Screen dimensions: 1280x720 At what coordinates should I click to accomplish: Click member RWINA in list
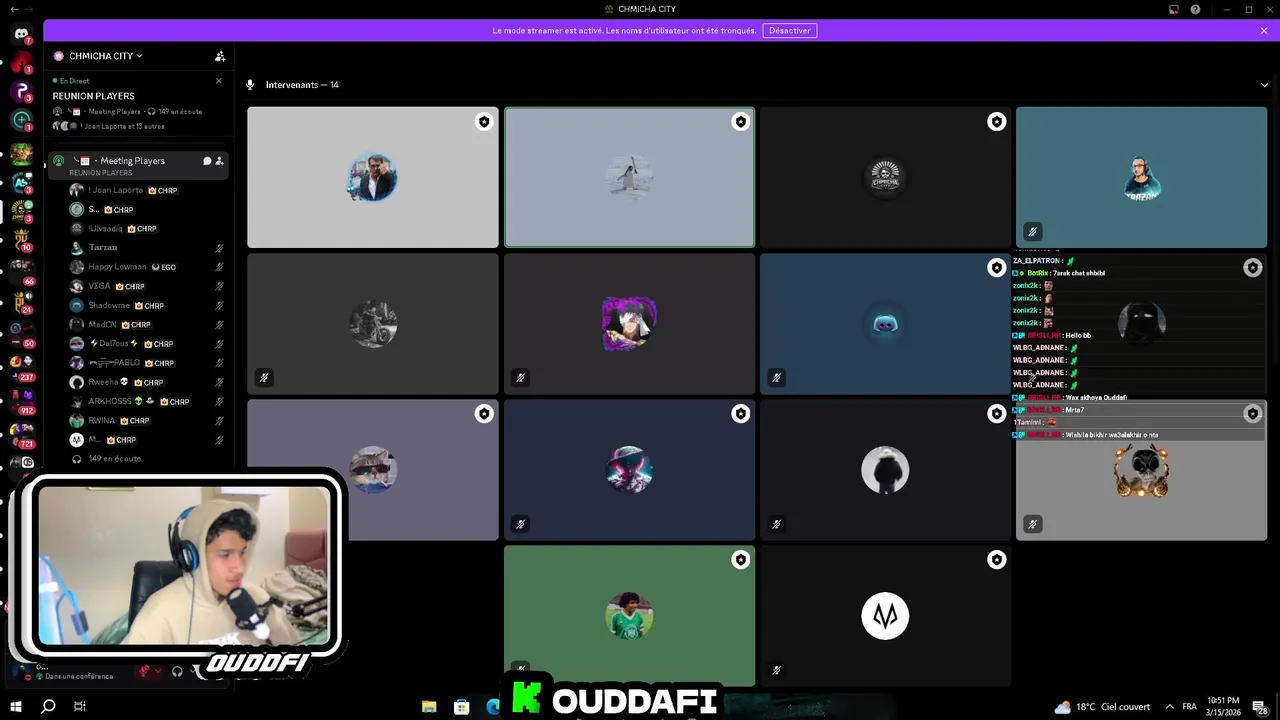tap(138, 421)
